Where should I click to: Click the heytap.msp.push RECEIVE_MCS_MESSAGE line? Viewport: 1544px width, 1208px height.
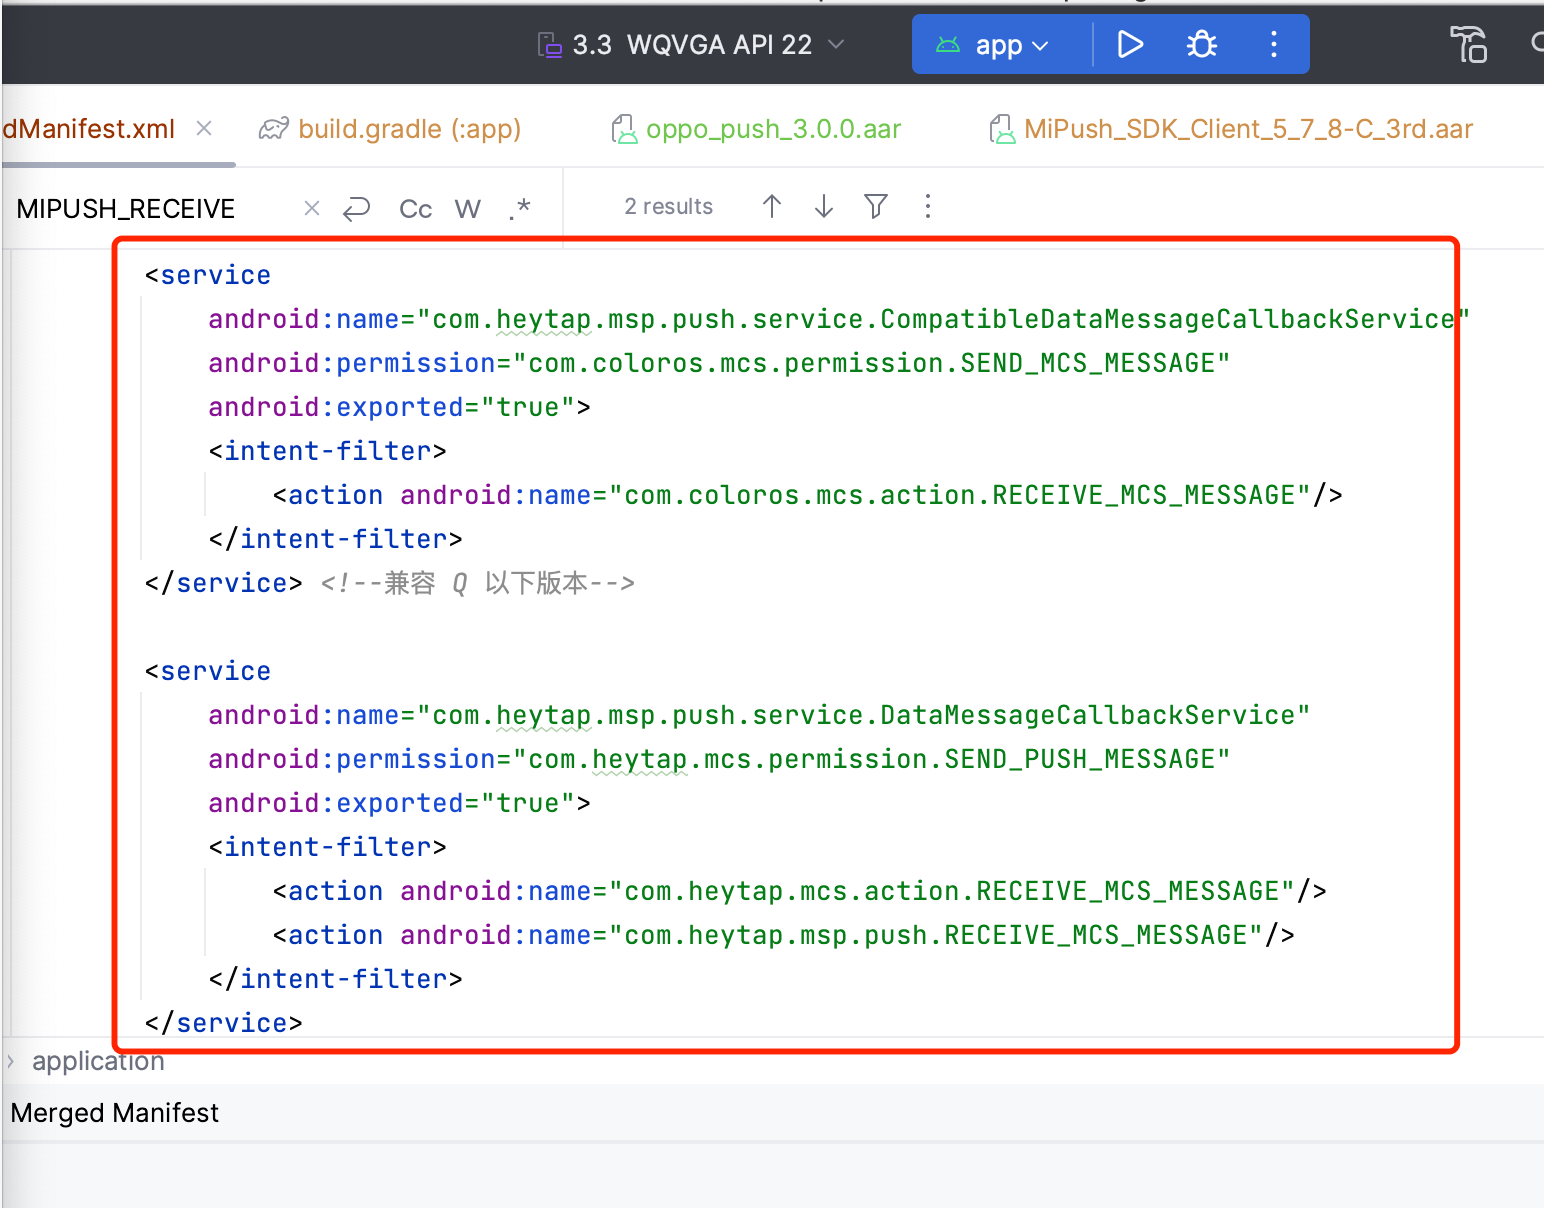pyautogui.click(x=783, y=935)
